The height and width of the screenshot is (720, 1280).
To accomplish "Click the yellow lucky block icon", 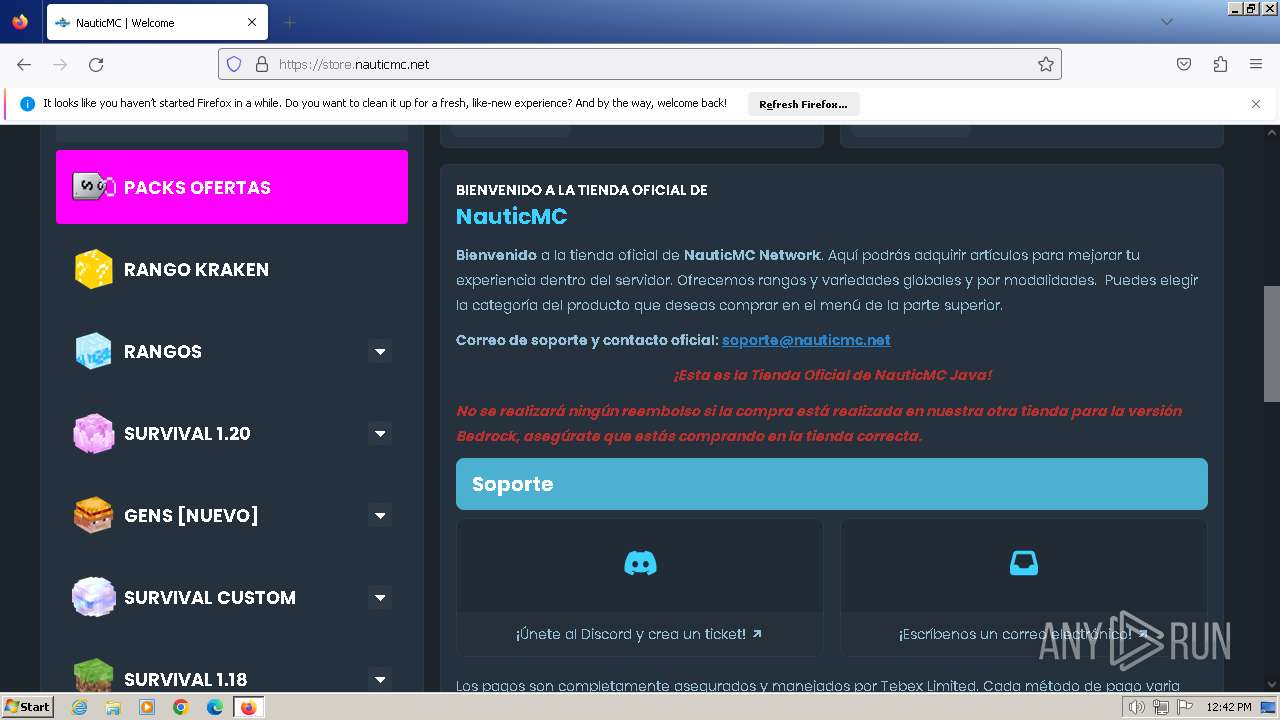I will (x=93, y=269).
